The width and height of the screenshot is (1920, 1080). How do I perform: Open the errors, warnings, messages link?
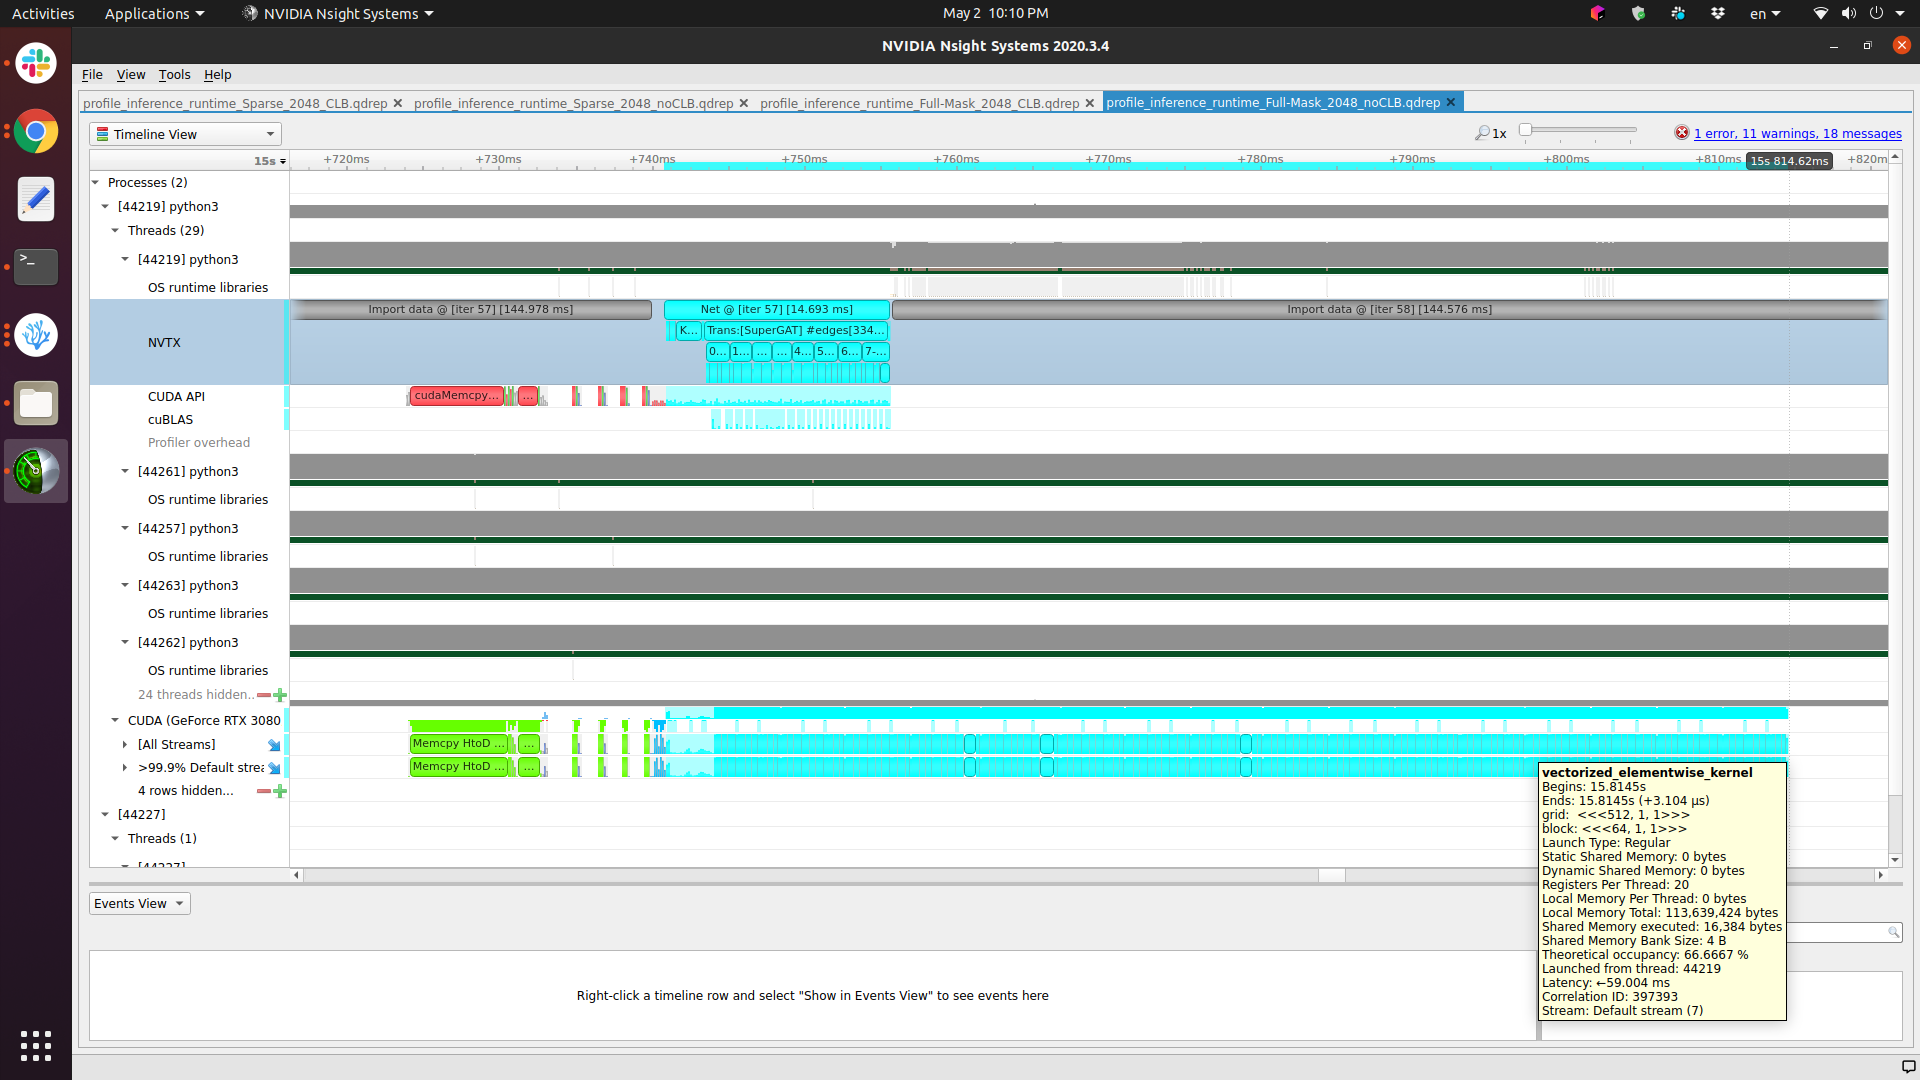pos(1797,133)
